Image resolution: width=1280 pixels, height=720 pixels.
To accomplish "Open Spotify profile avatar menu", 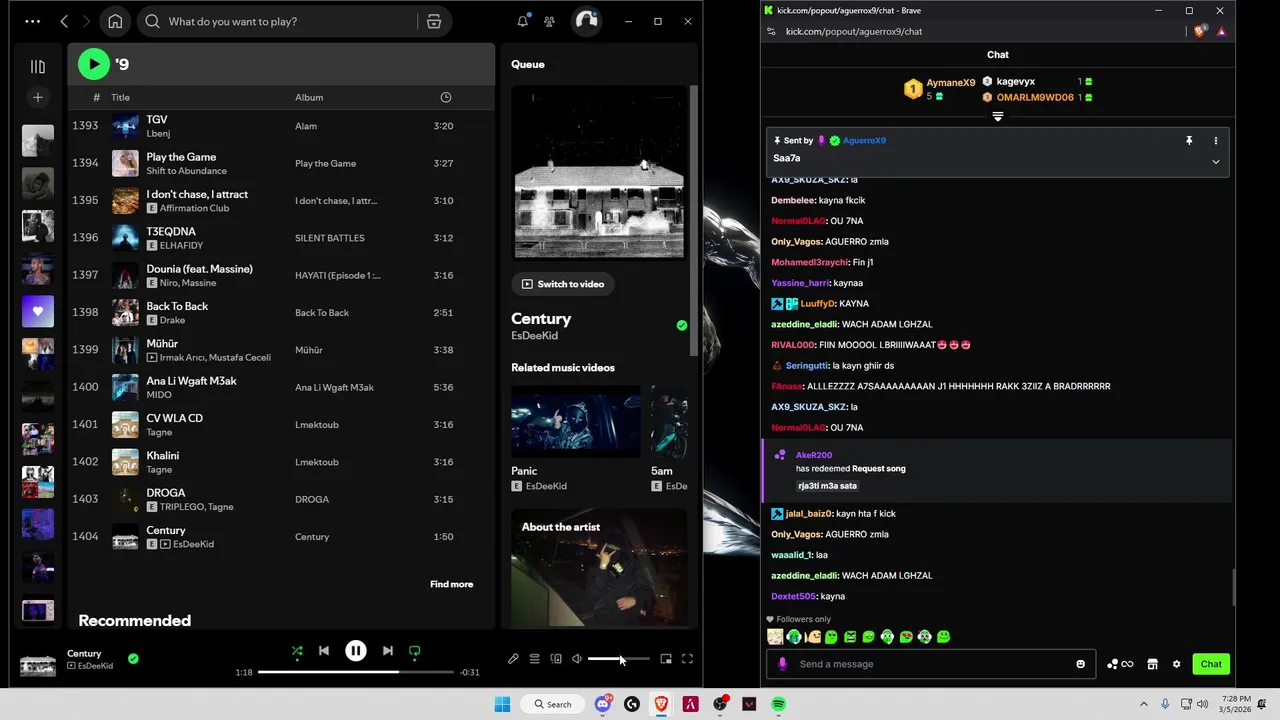I will (587, 21).
